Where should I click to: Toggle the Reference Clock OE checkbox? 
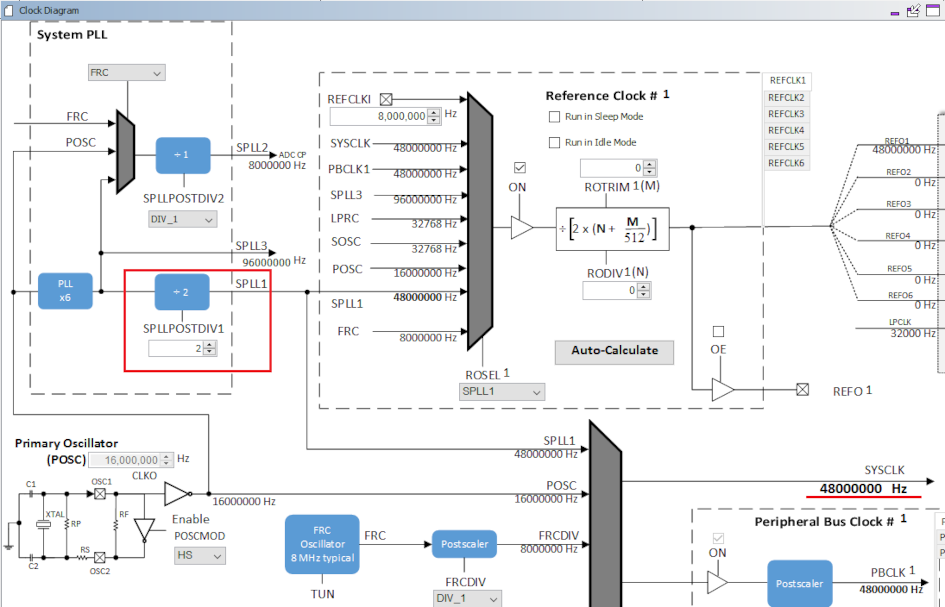click(x=717, y=331)
